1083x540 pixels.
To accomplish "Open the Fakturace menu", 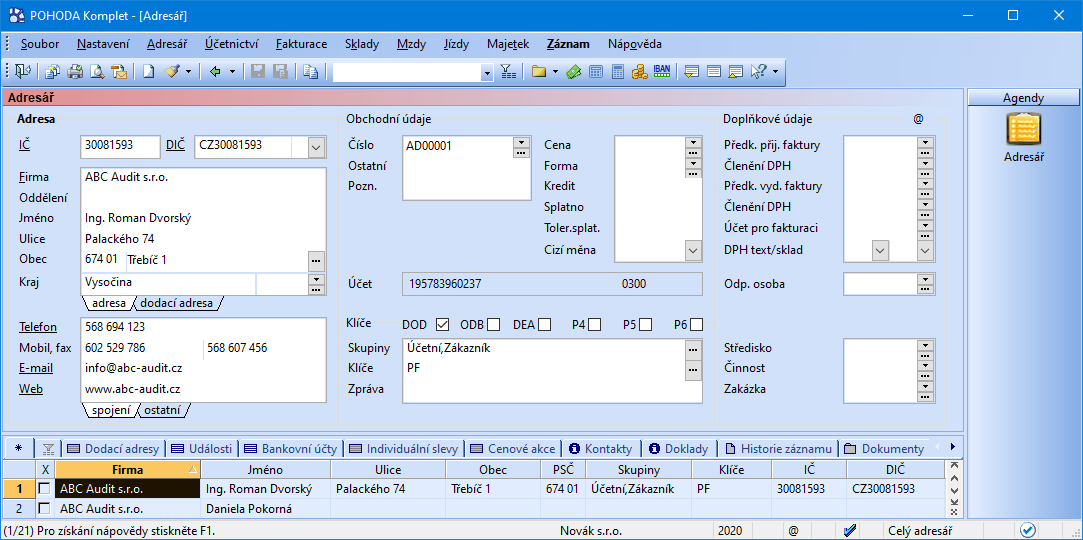I will pos(301,44).
